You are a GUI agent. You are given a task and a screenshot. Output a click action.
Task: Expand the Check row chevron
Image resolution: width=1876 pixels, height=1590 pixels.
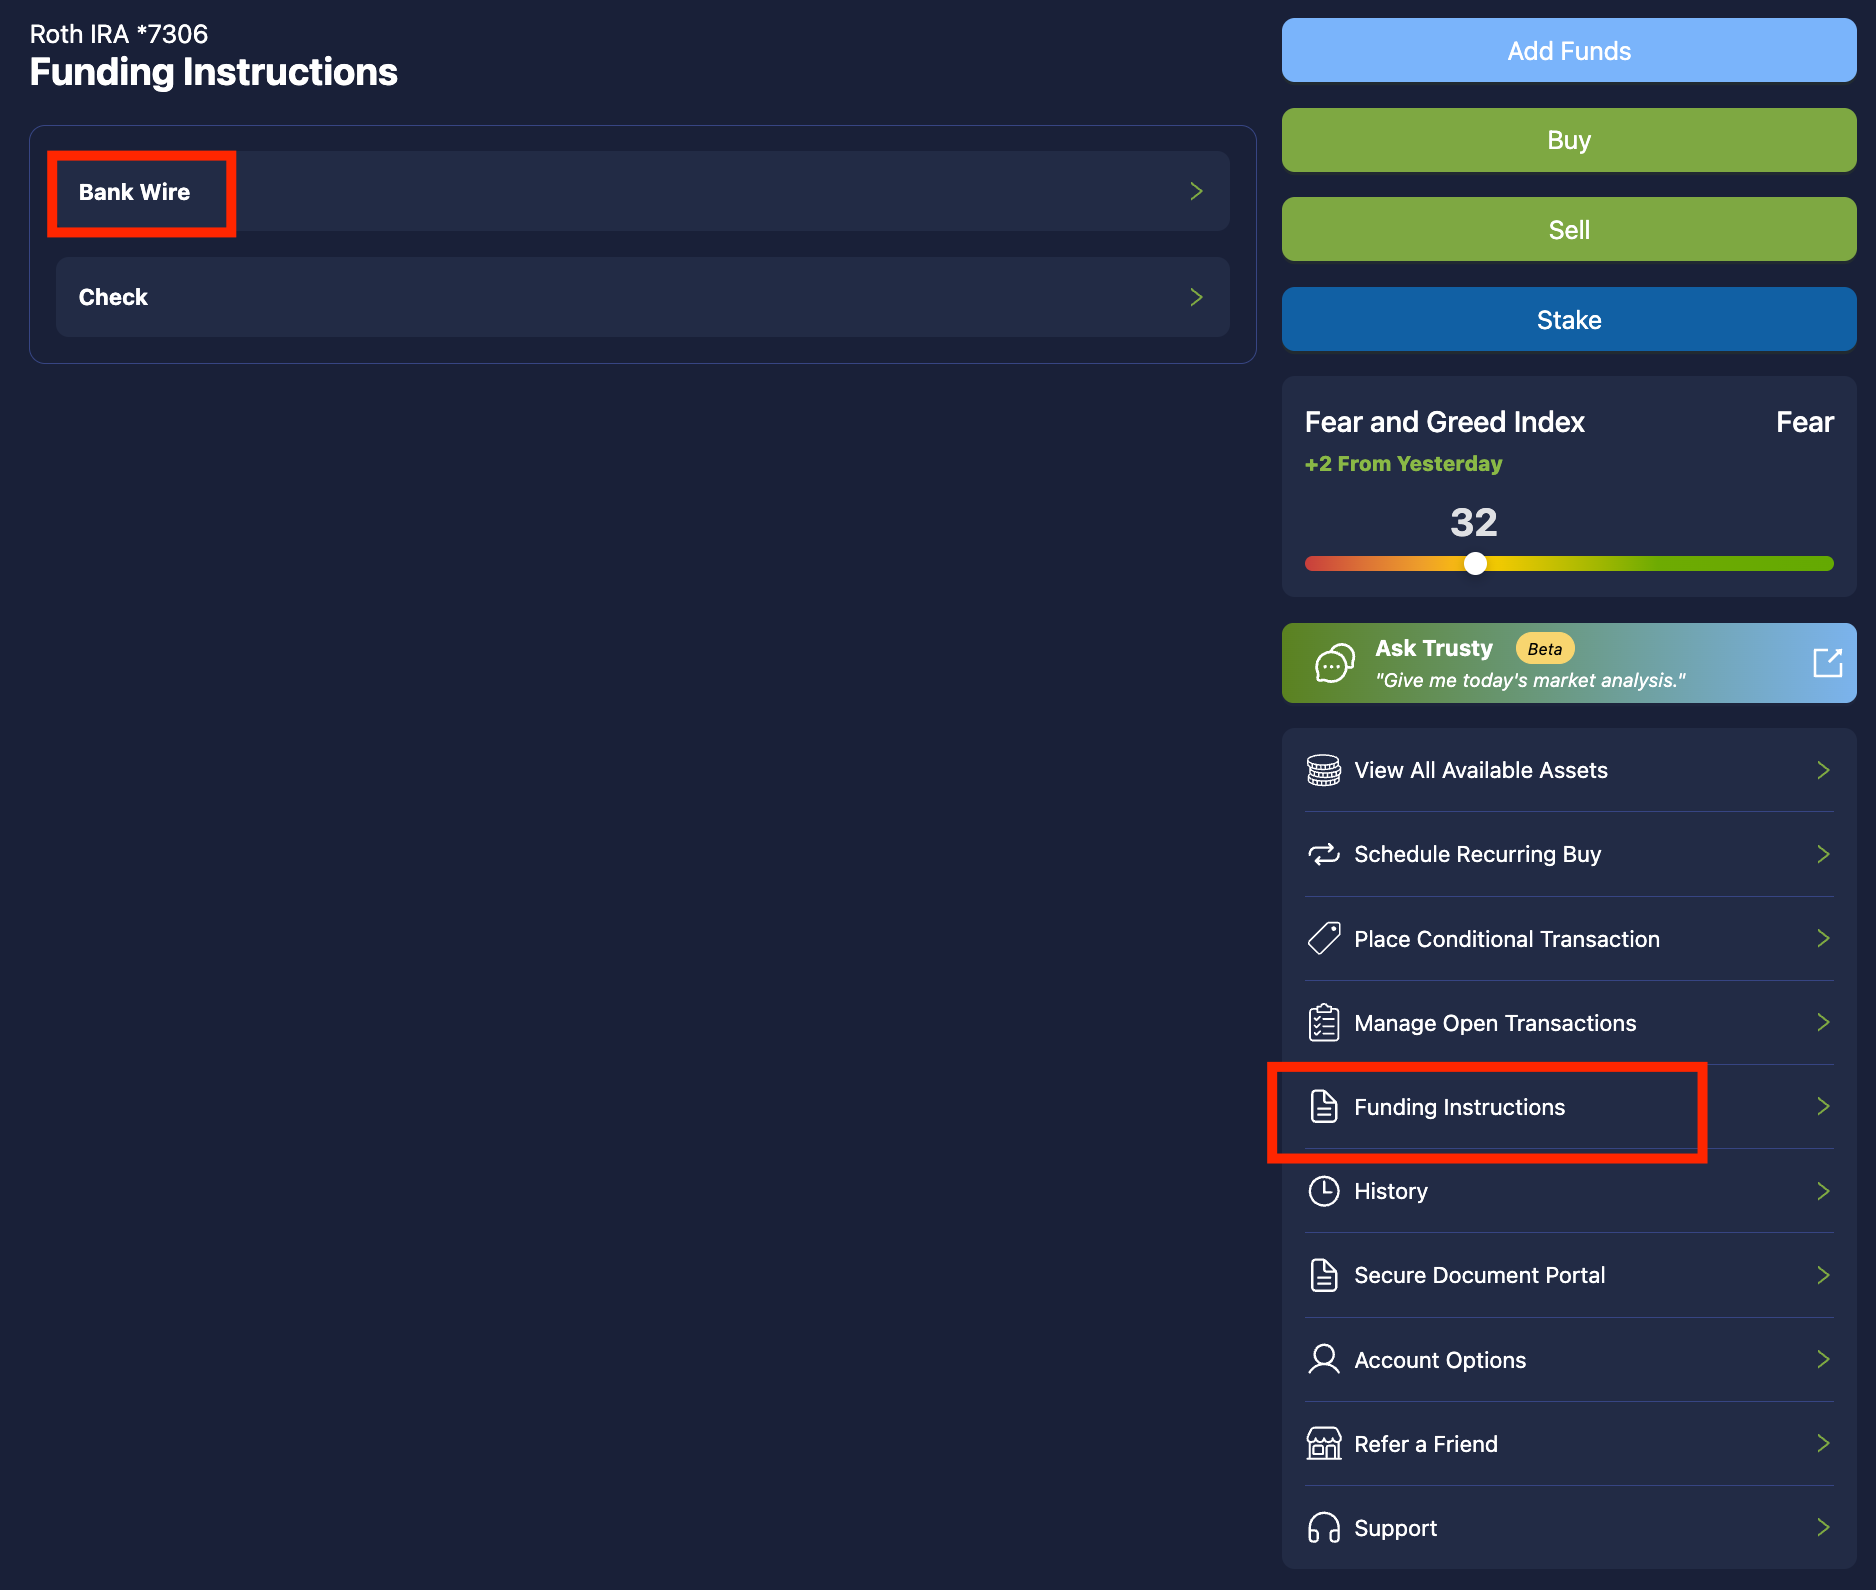click(x=1196, y=297)
